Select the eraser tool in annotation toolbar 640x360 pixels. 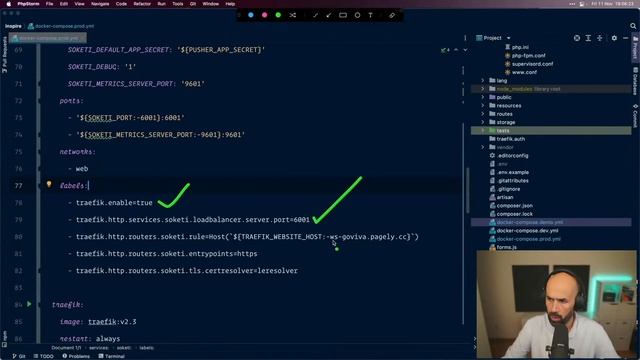point(392,15)
